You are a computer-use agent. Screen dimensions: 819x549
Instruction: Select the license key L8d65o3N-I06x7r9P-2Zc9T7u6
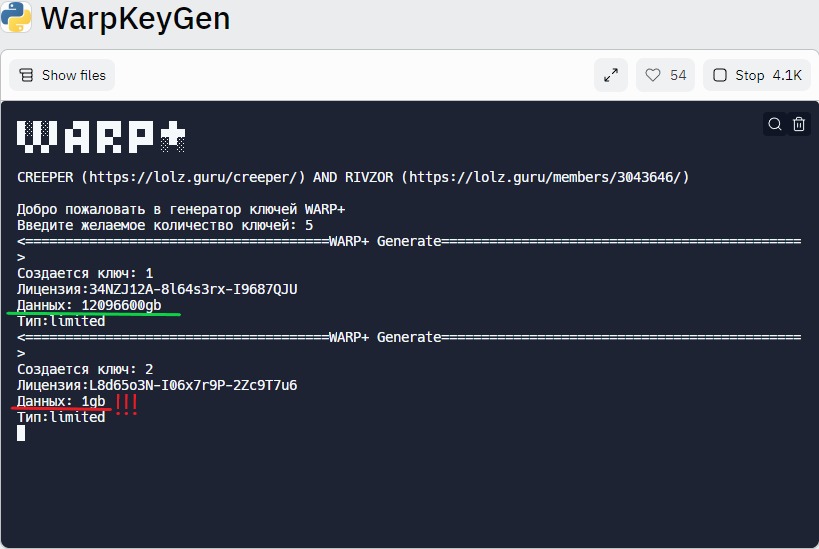[x=193, y=385]
